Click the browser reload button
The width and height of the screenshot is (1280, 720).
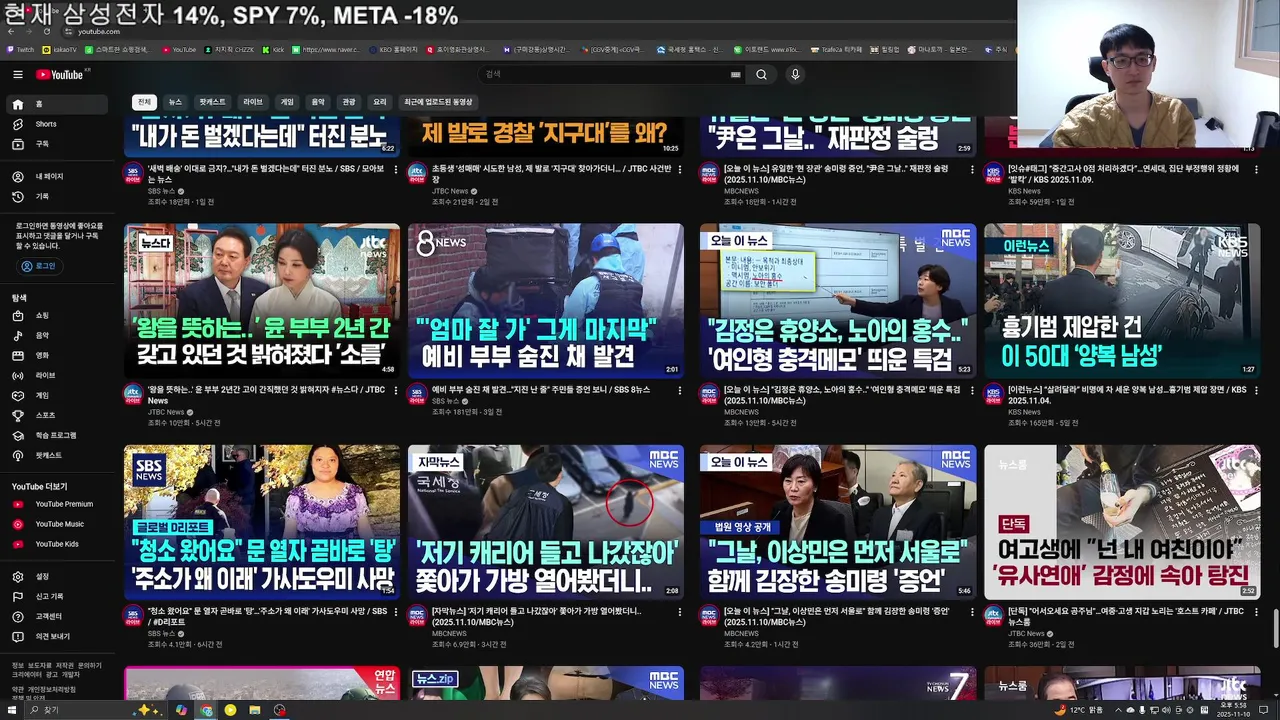coord(46,32)
